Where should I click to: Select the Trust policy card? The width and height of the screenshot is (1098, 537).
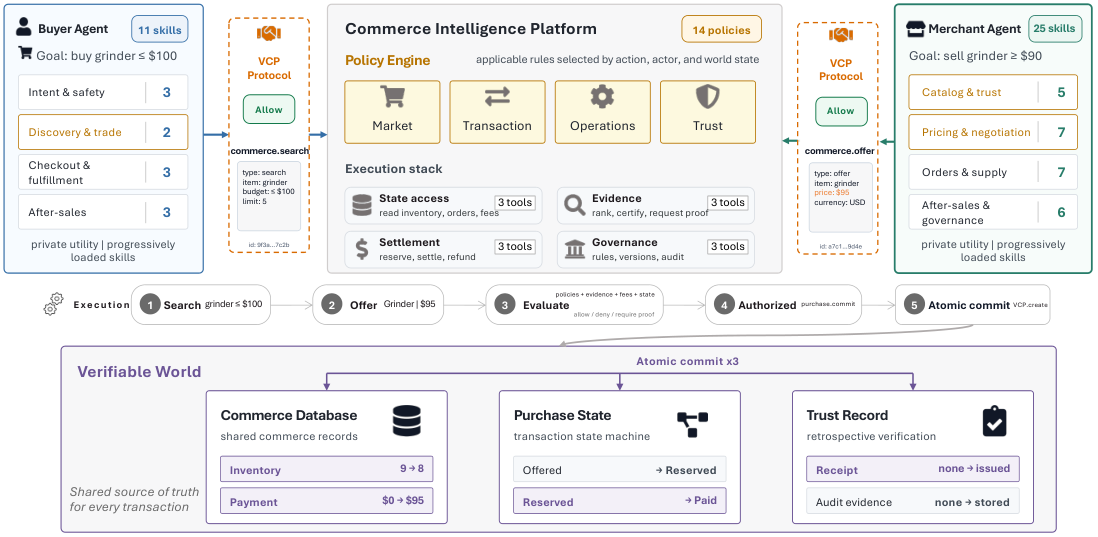[x=707, y=112]
